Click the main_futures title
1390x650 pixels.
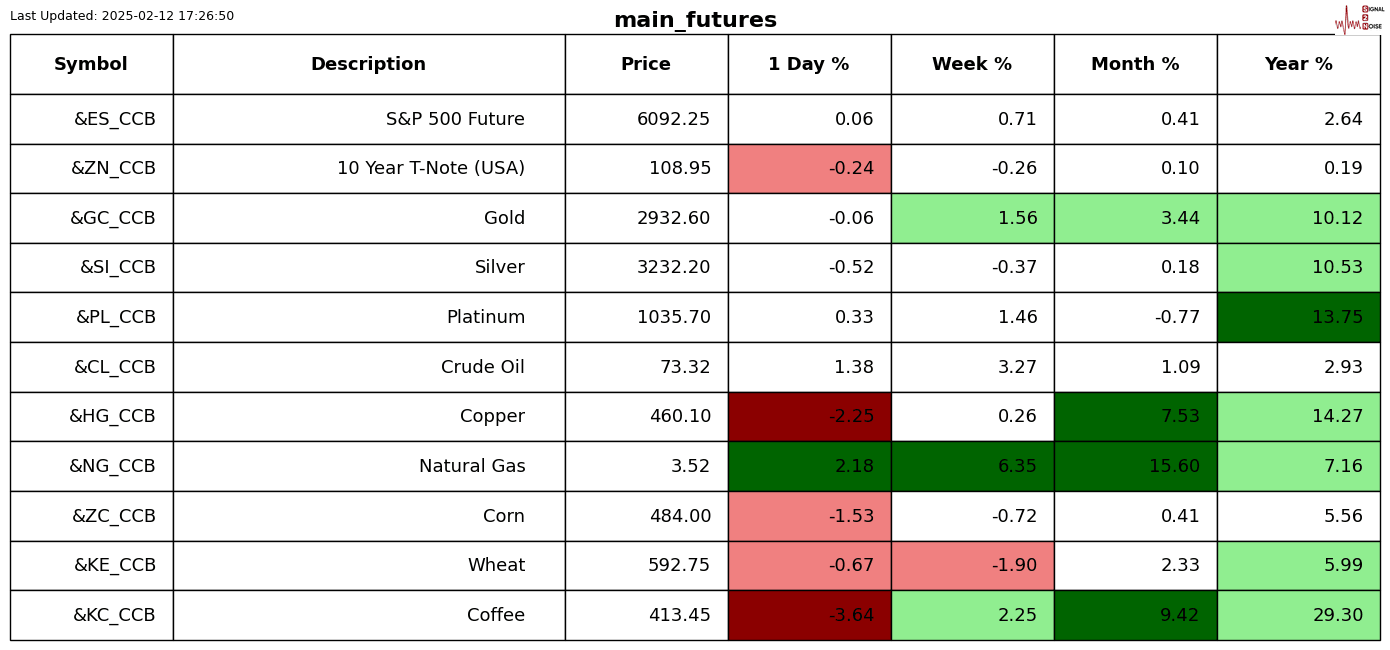[695, 20]
